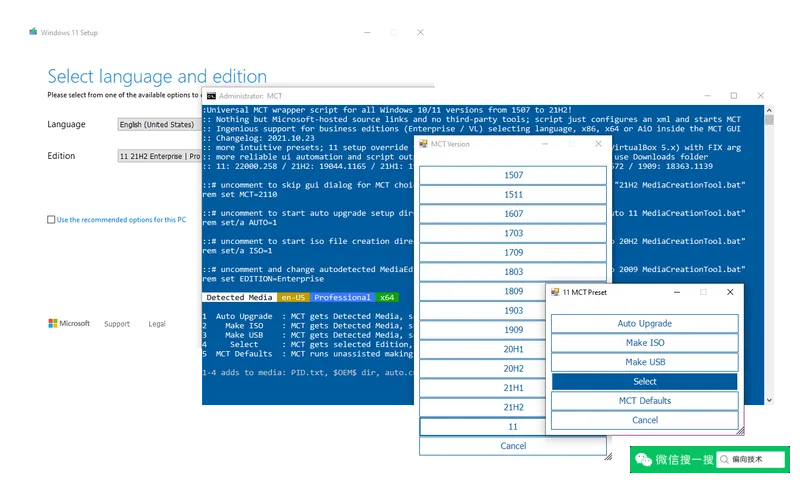Cancel the MCT Version dialog
The height and width of the screenshot is (483, 800).
click(513, 446)
